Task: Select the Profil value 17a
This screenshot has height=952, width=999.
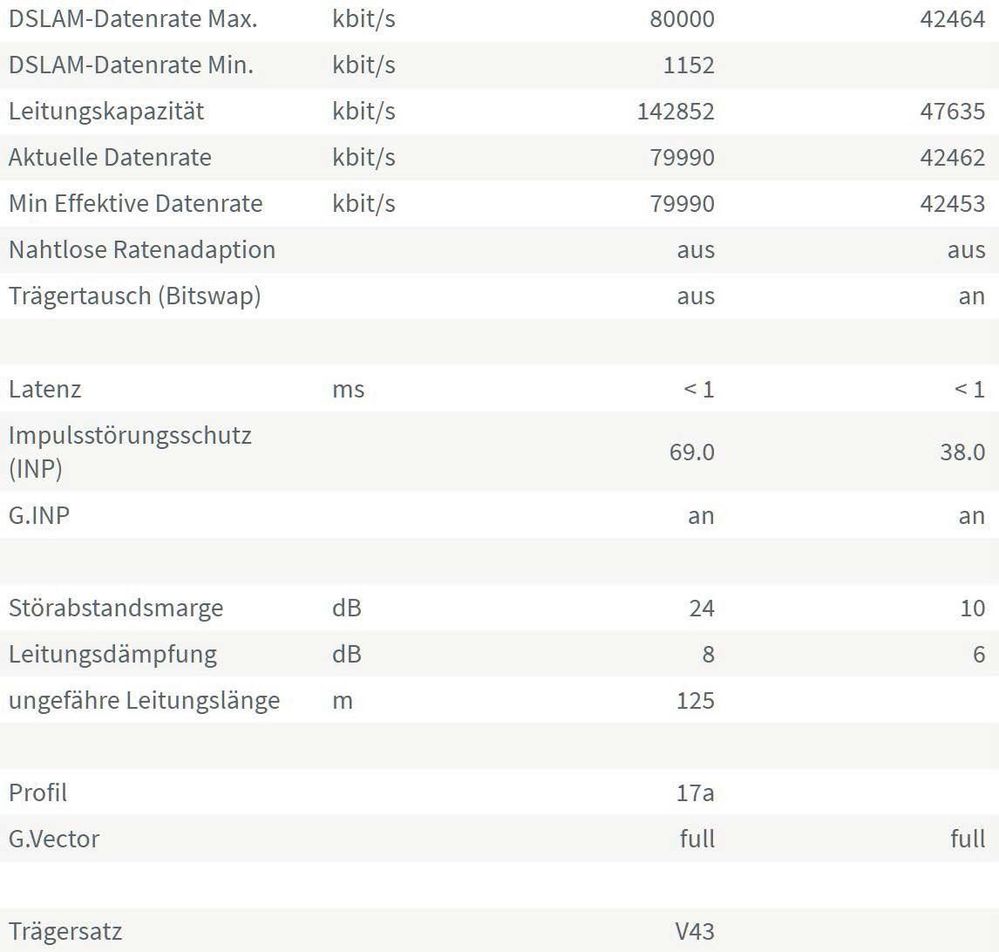Action: click(x=695, y=793)
